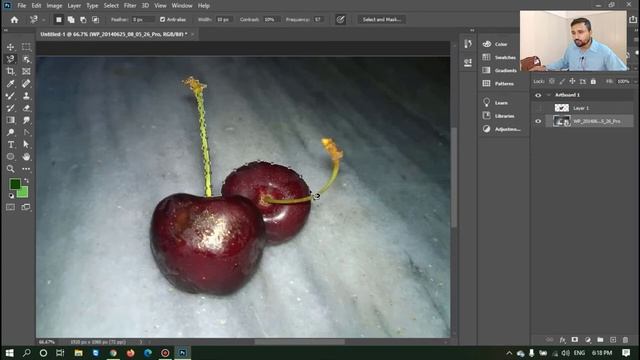The height and width of the screenshot is (360, 640).
Task: Change the screen mode
Action: pyautogui.click(x=26, y=207)
